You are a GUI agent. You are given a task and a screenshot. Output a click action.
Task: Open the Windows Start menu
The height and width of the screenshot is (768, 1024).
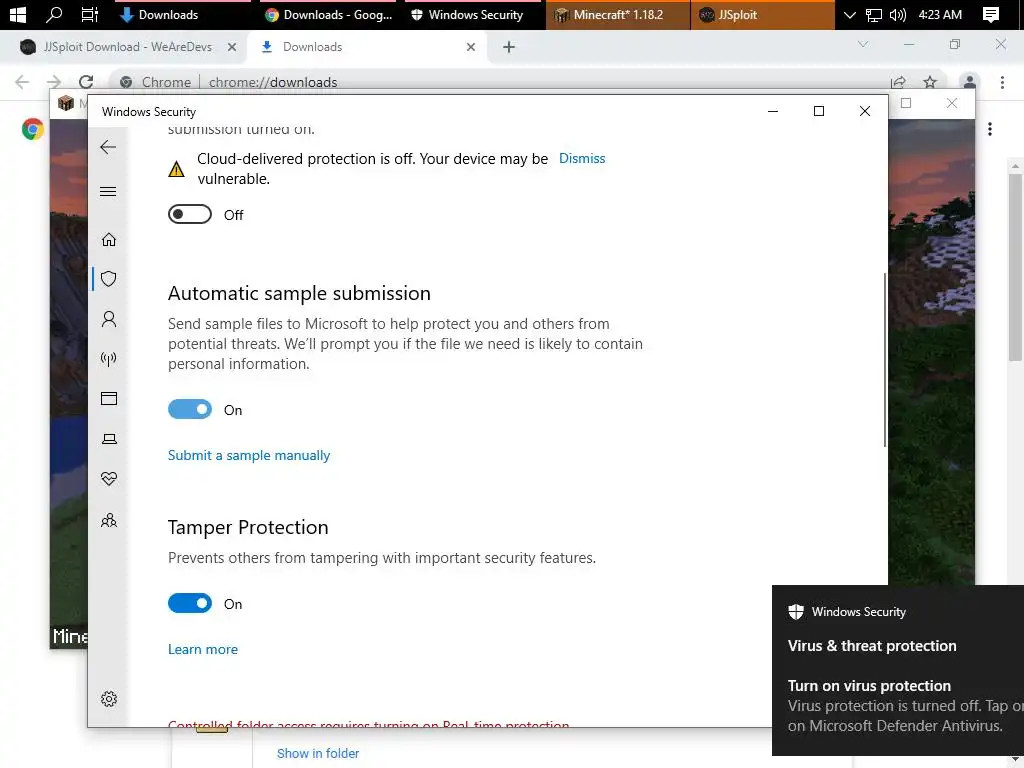click(18, 14)
